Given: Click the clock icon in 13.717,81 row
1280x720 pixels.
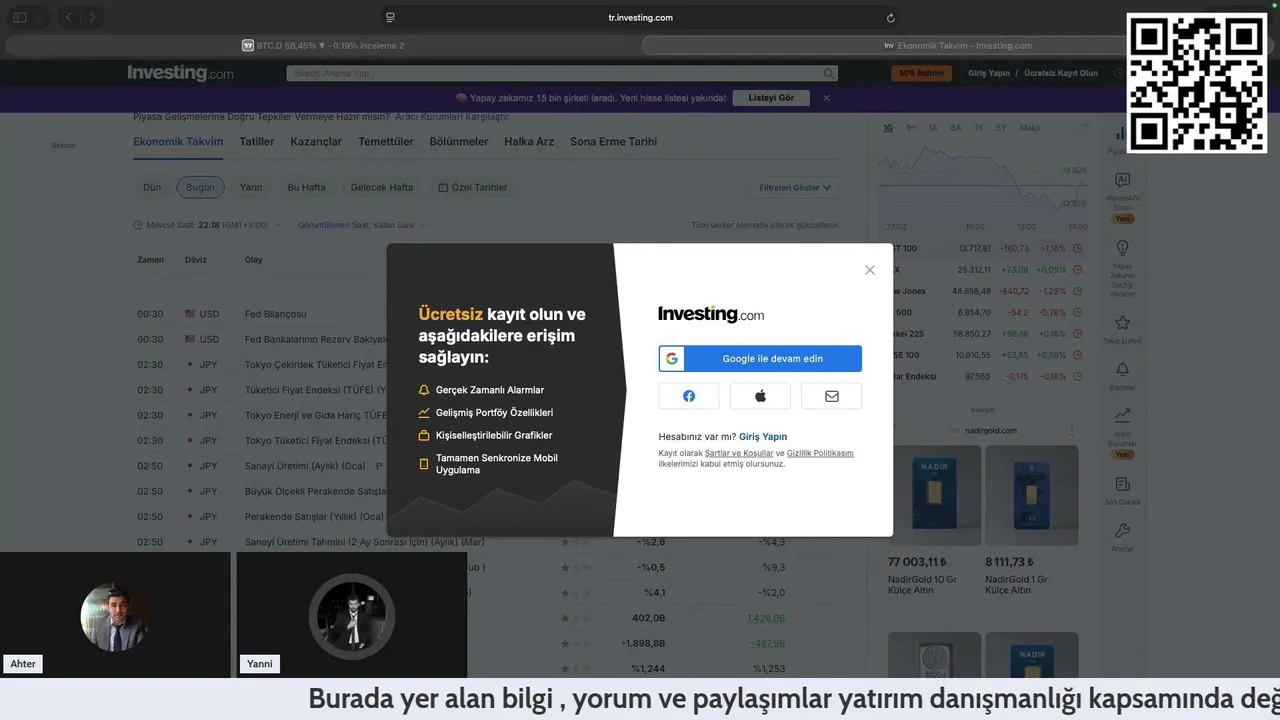Looking at the screenshot, I should (x=1077, y=248).
